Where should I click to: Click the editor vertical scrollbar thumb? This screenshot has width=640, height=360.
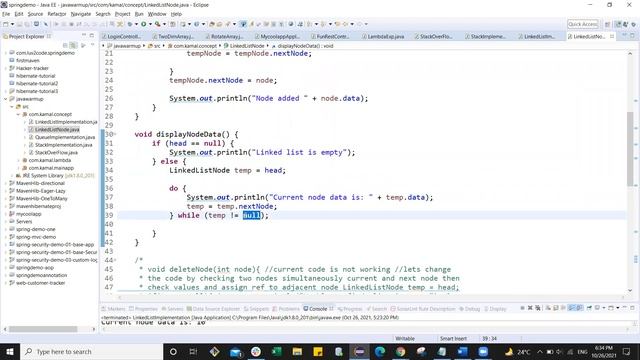coord(630,149)
